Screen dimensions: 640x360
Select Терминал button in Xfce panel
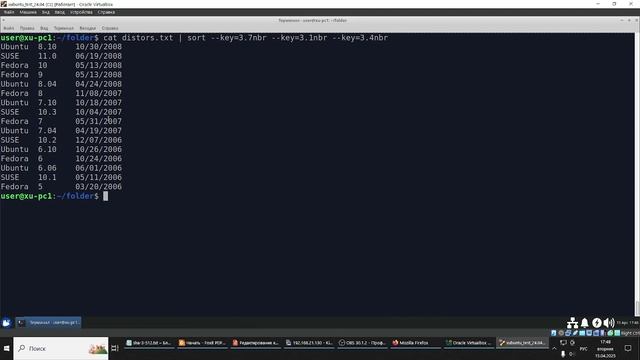click(49, 323)
